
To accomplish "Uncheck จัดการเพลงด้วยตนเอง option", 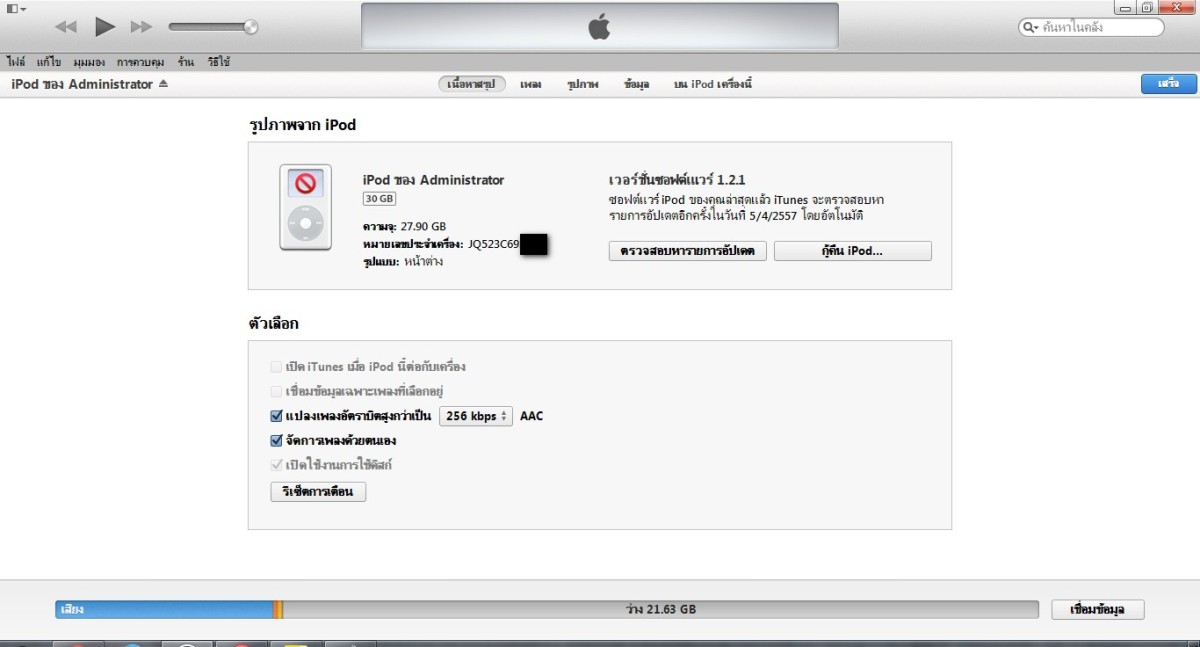I will click(x=277, y=440).
